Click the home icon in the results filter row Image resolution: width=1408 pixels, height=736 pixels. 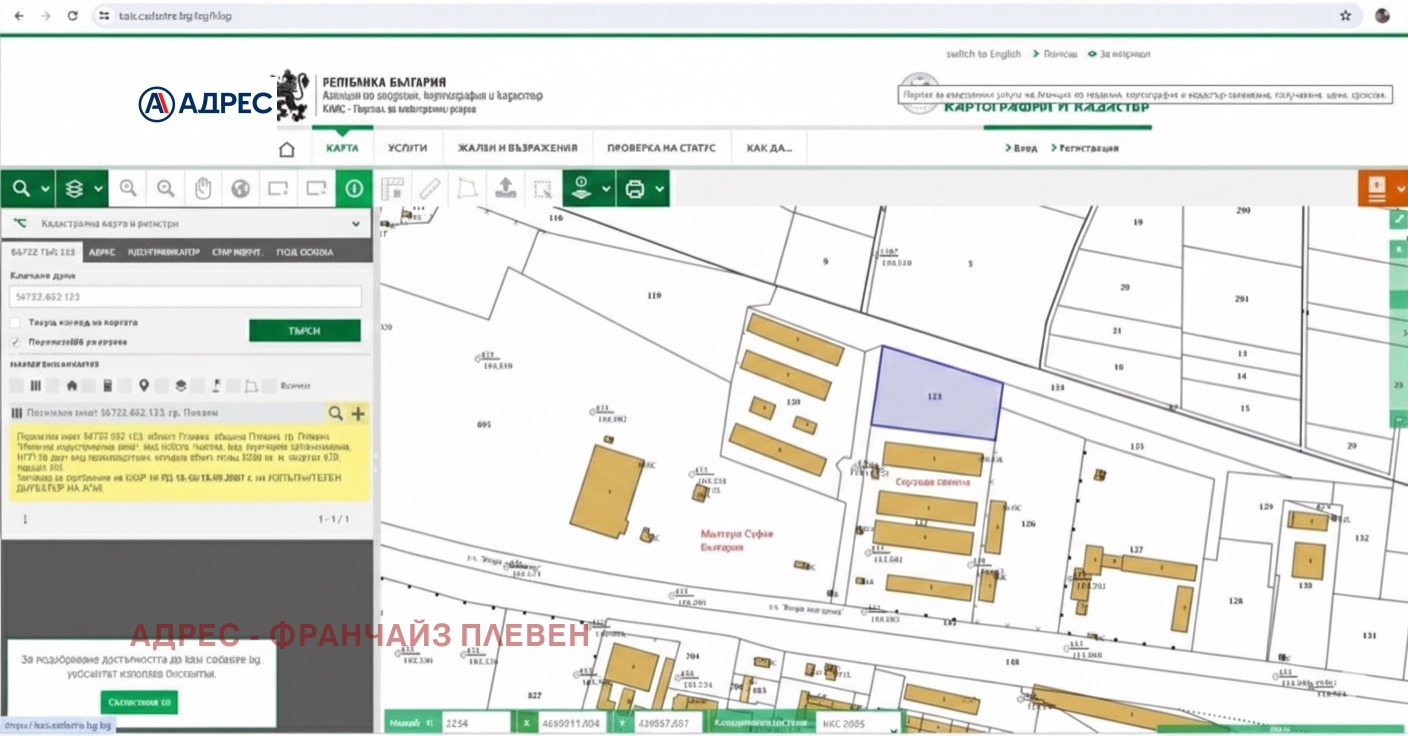coord(72,385)
